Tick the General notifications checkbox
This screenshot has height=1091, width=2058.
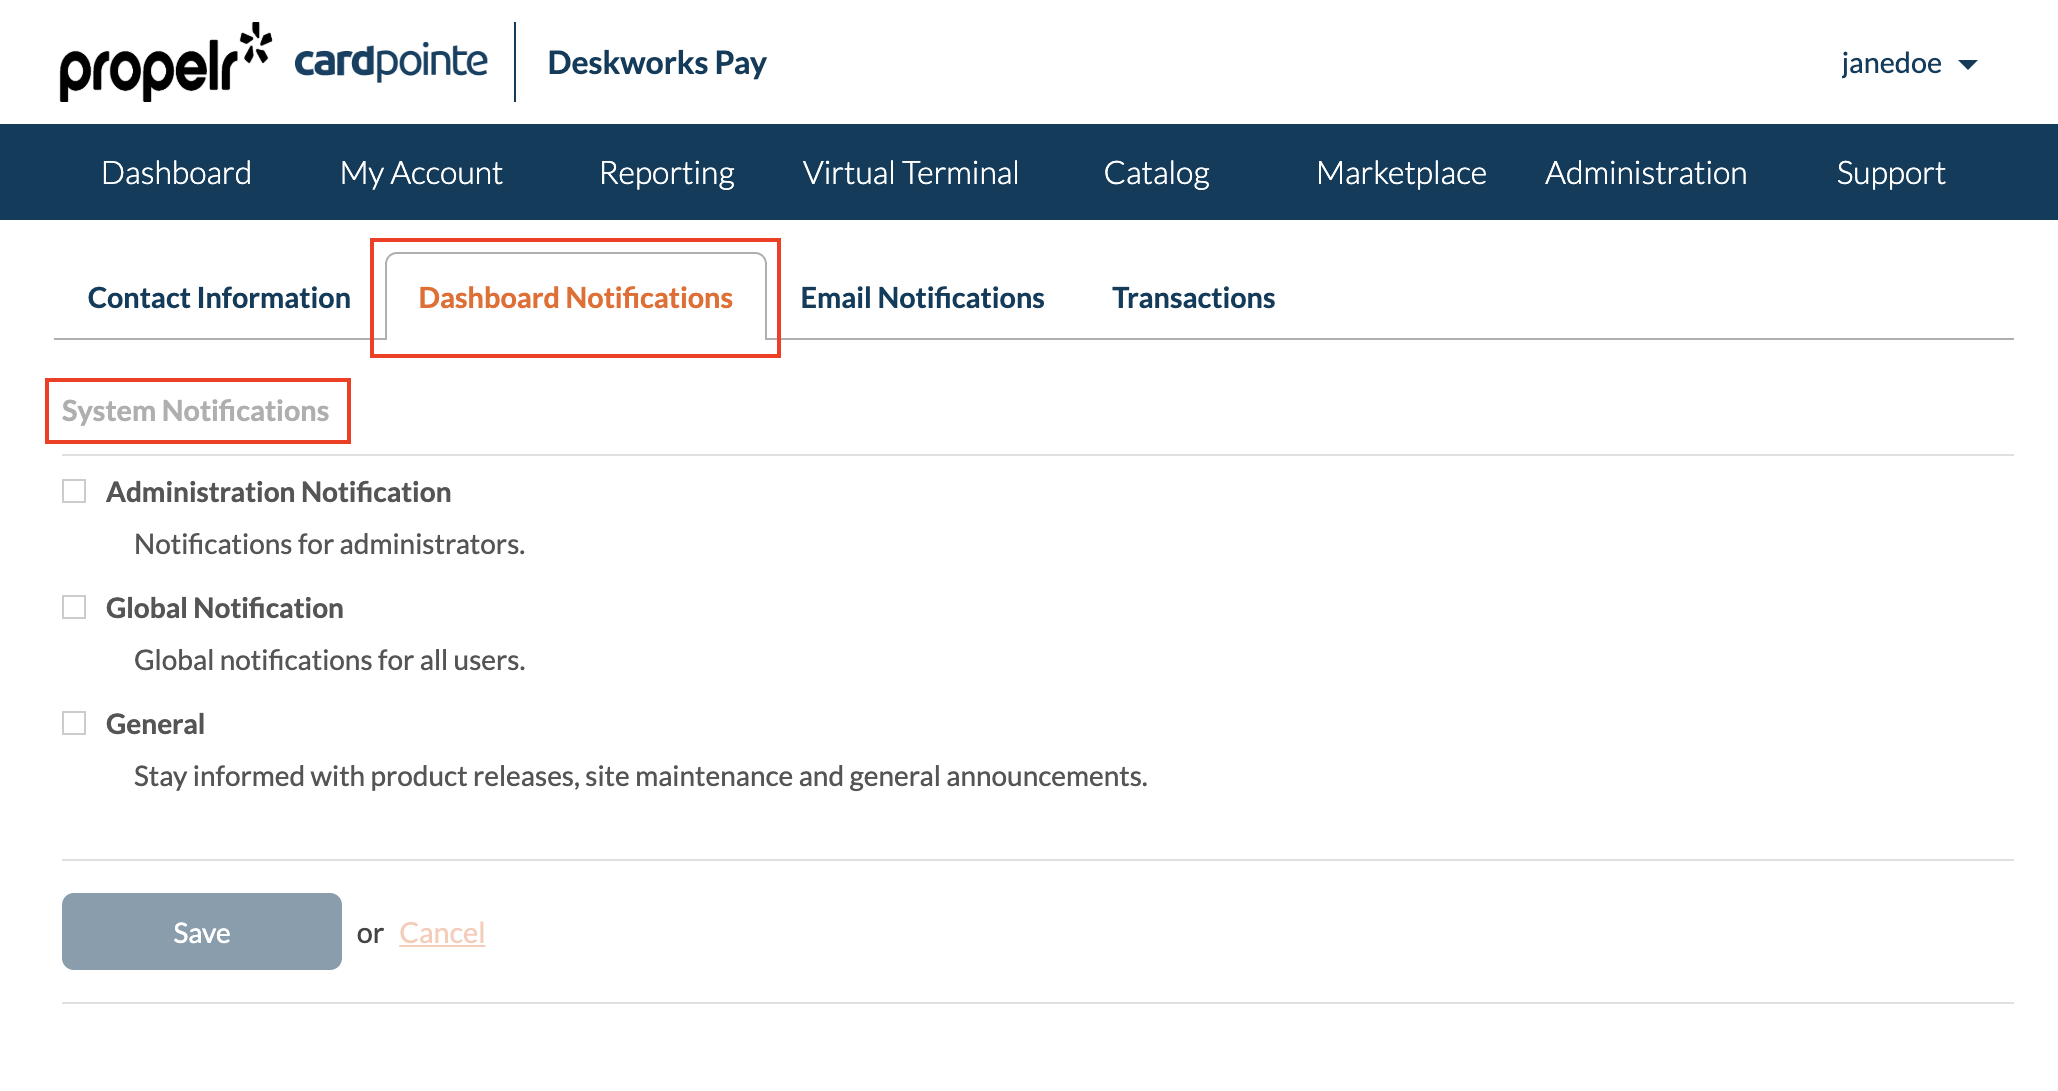[74, 724]
